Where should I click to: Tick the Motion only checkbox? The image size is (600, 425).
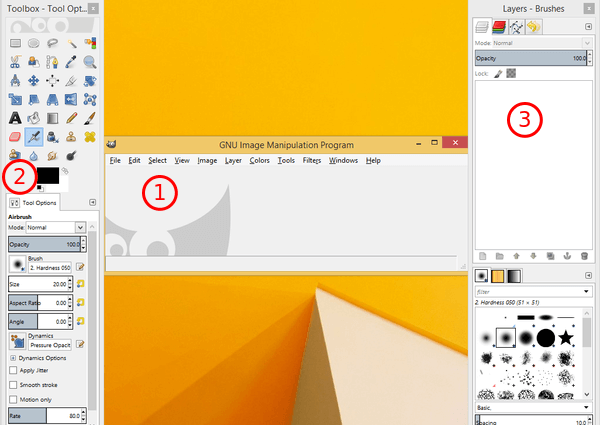[13, 399]
